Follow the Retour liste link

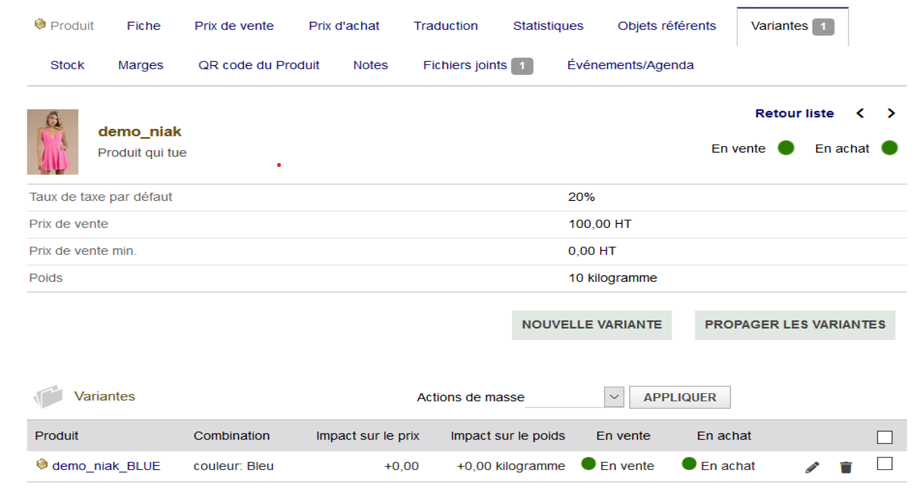pos(794,113)
